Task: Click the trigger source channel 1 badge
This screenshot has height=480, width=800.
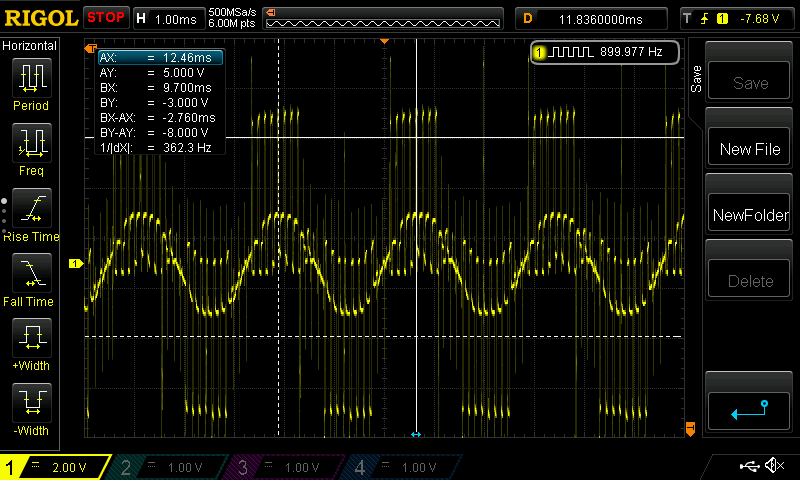Action: pyautogui.click(x=722, y=19)
